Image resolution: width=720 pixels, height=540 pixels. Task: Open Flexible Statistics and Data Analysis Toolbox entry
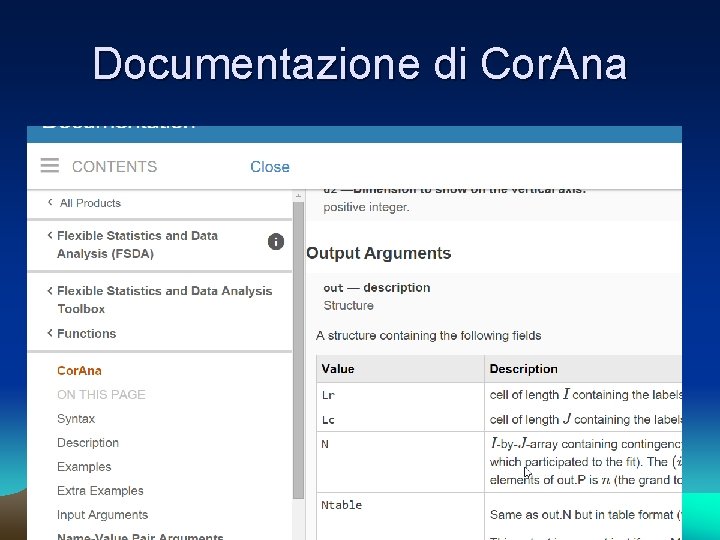164,300
